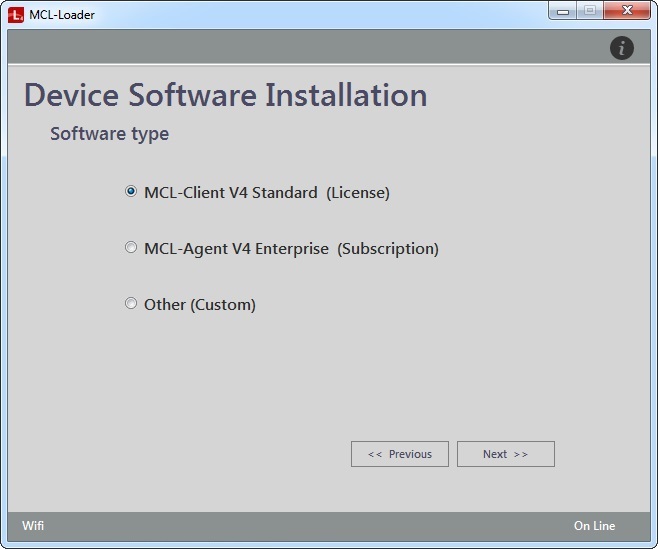Click the MCL-Loader app logo in title bar
This screenshot has height=549, width=658.
(16, 15)
